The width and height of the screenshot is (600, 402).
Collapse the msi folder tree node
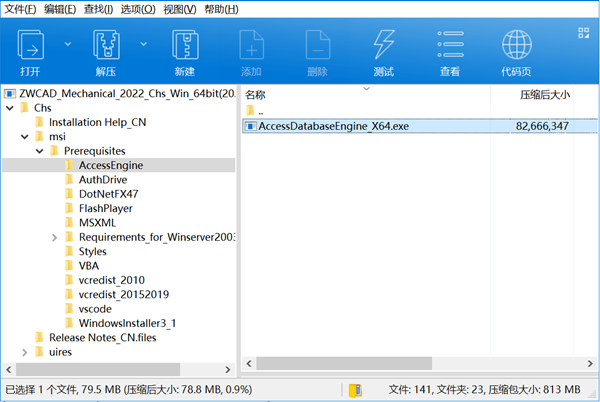[x=25, y=137]
